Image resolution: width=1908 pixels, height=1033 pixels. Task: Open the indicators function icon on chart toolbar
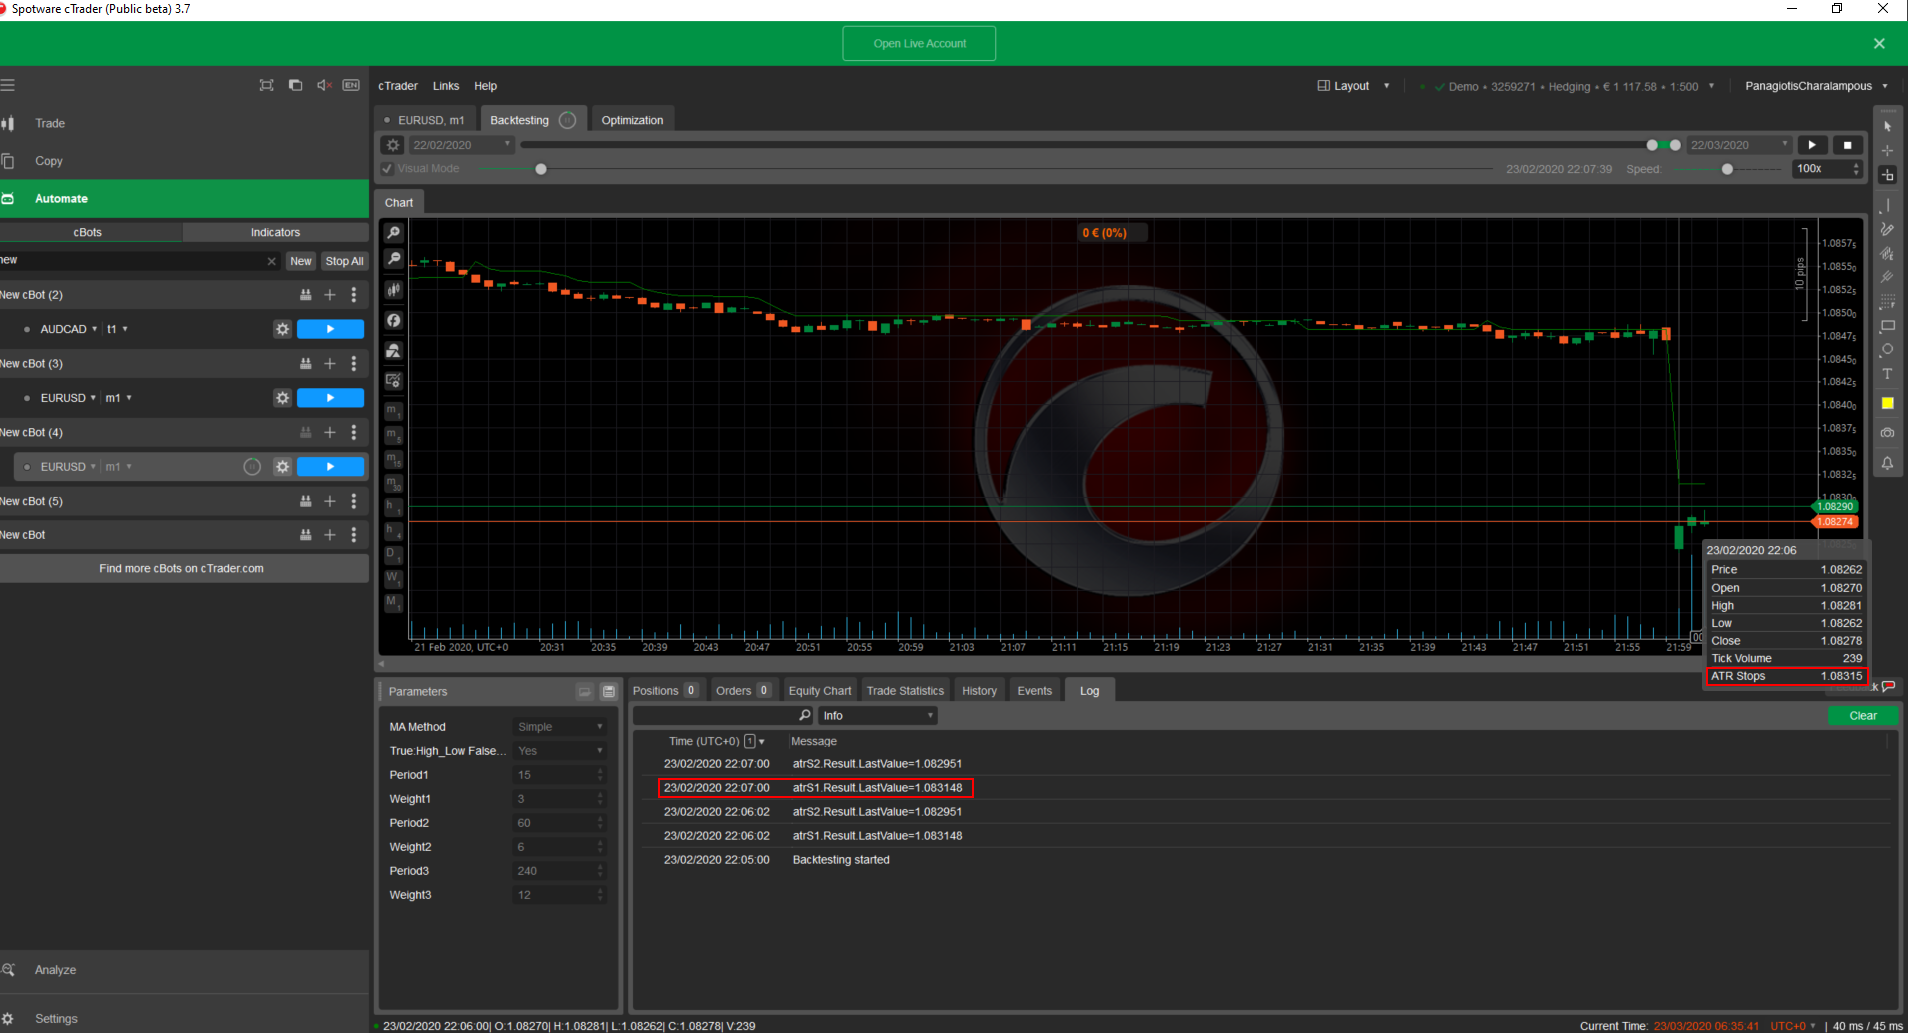[394, 321]
